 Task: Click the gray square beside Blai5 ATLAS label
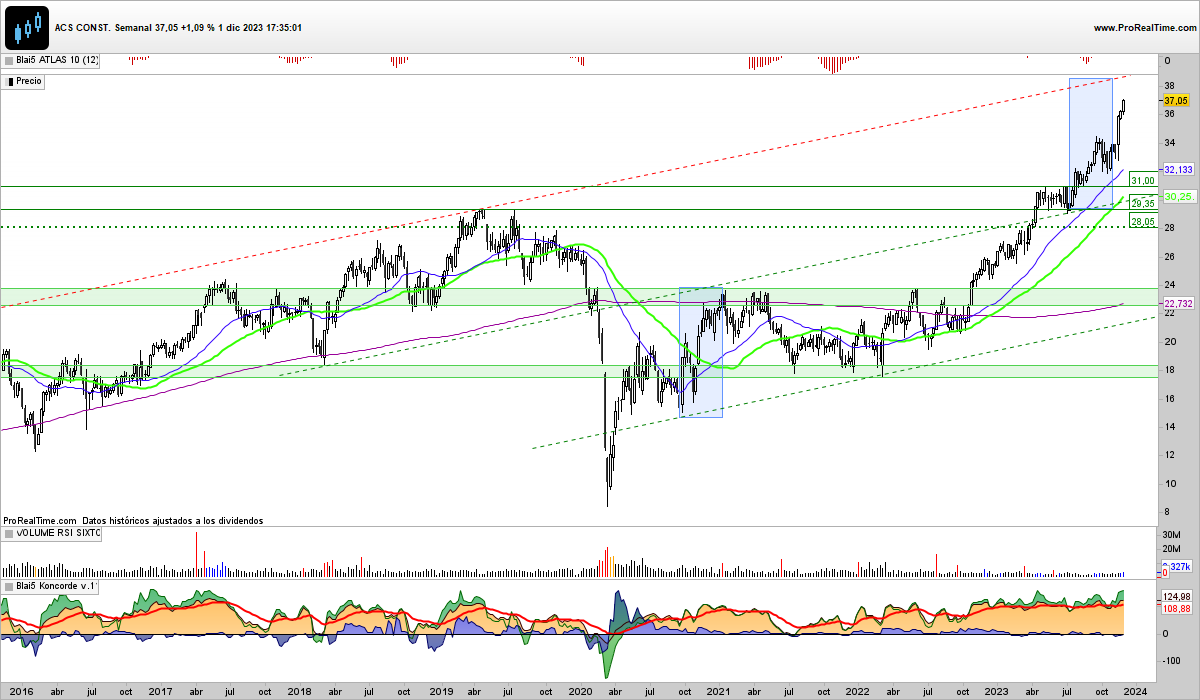tap(9, 61)
